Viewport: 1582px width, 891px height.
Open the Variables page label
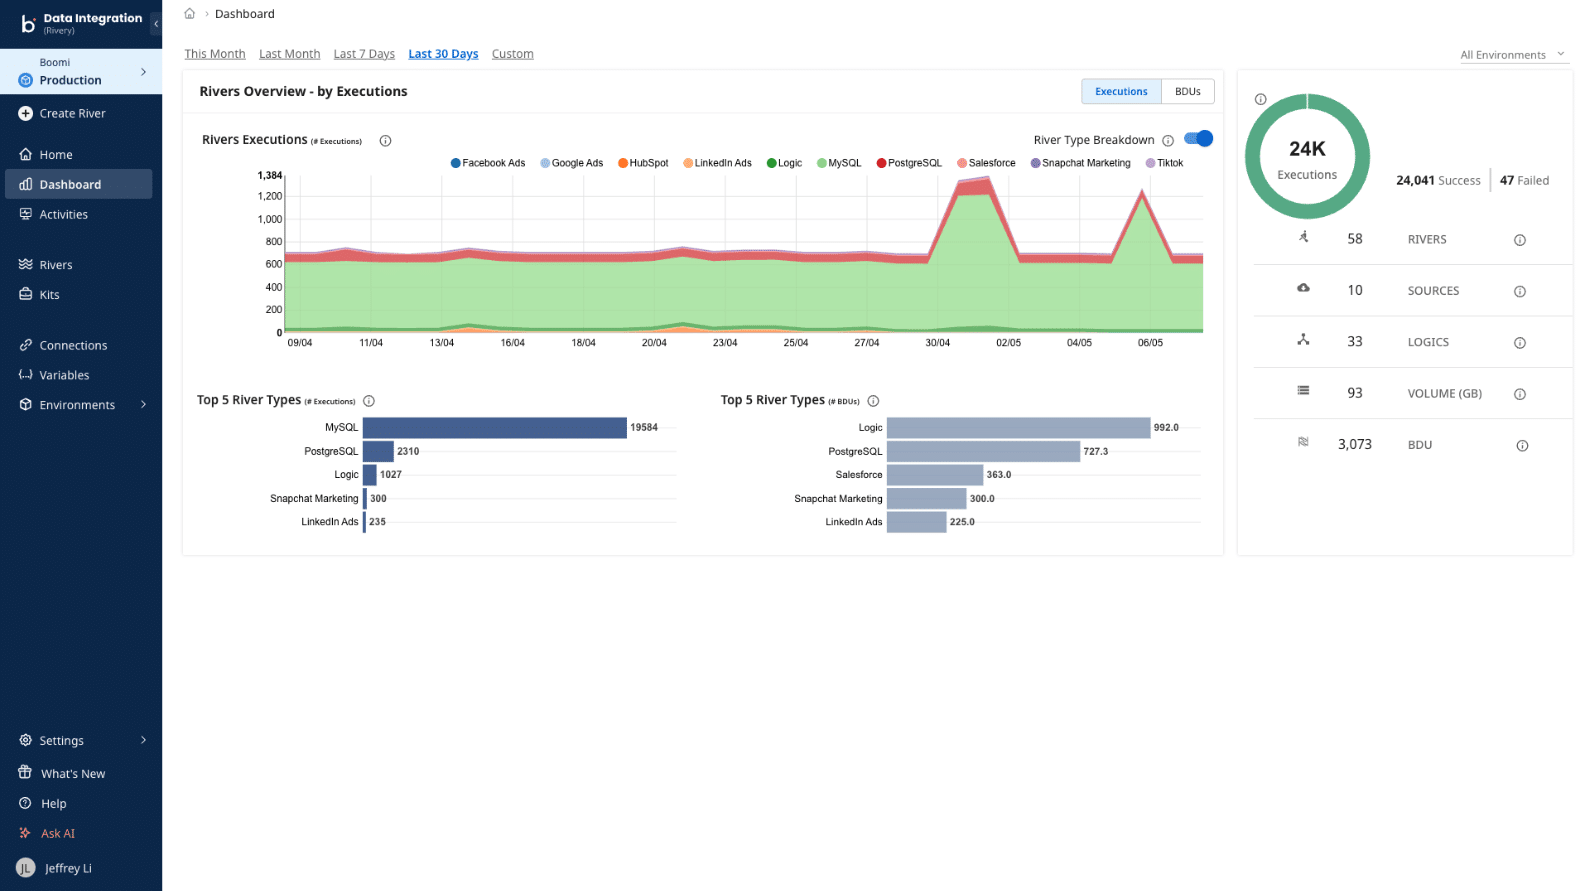(x=65, y=375)
